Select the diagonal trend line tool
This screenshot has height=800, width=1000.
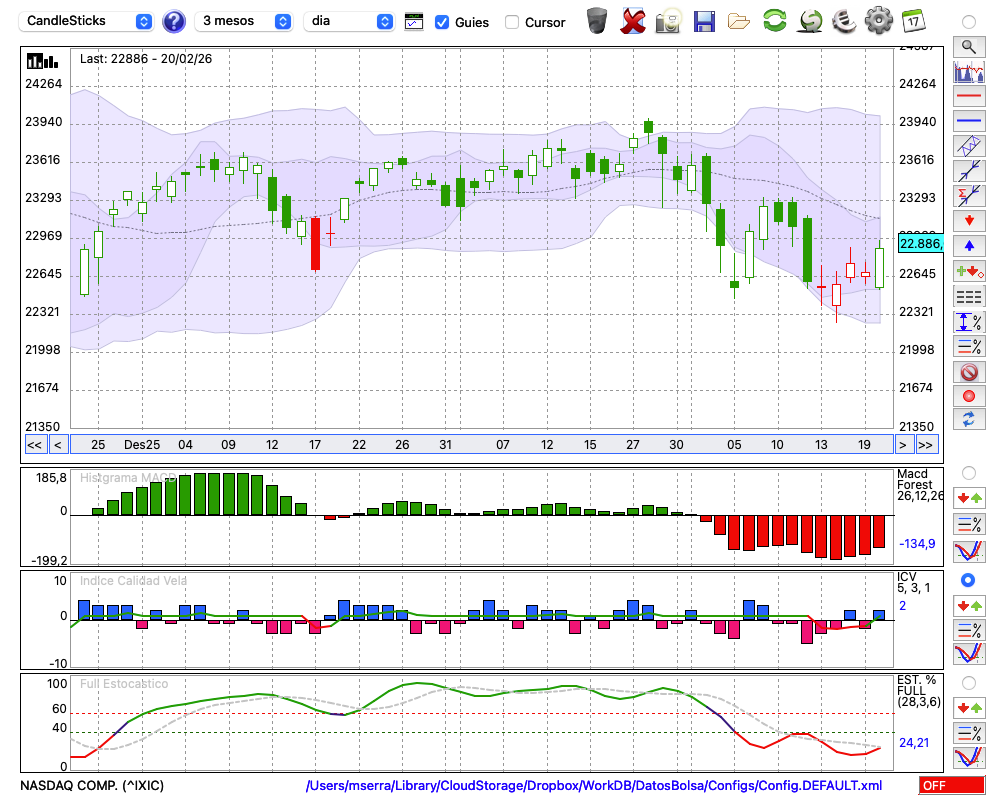tap(969, 171)
